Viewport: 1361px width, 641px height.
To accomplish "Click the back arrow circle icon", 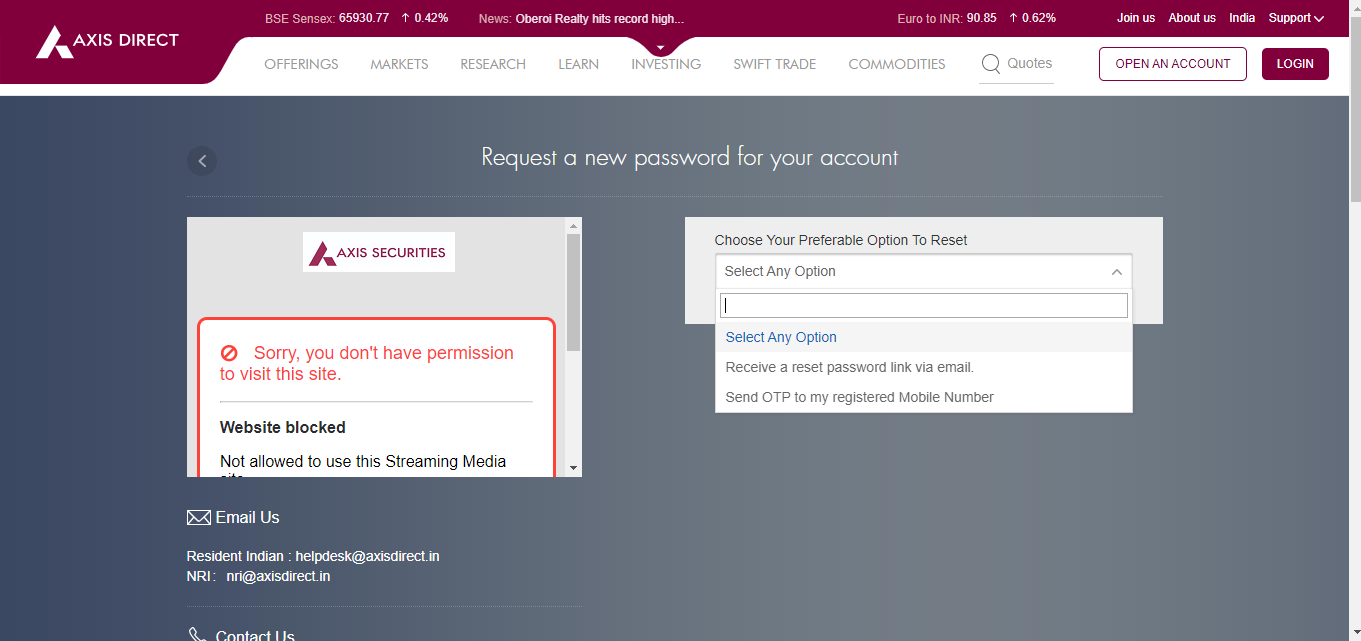I will pos(202,161).
